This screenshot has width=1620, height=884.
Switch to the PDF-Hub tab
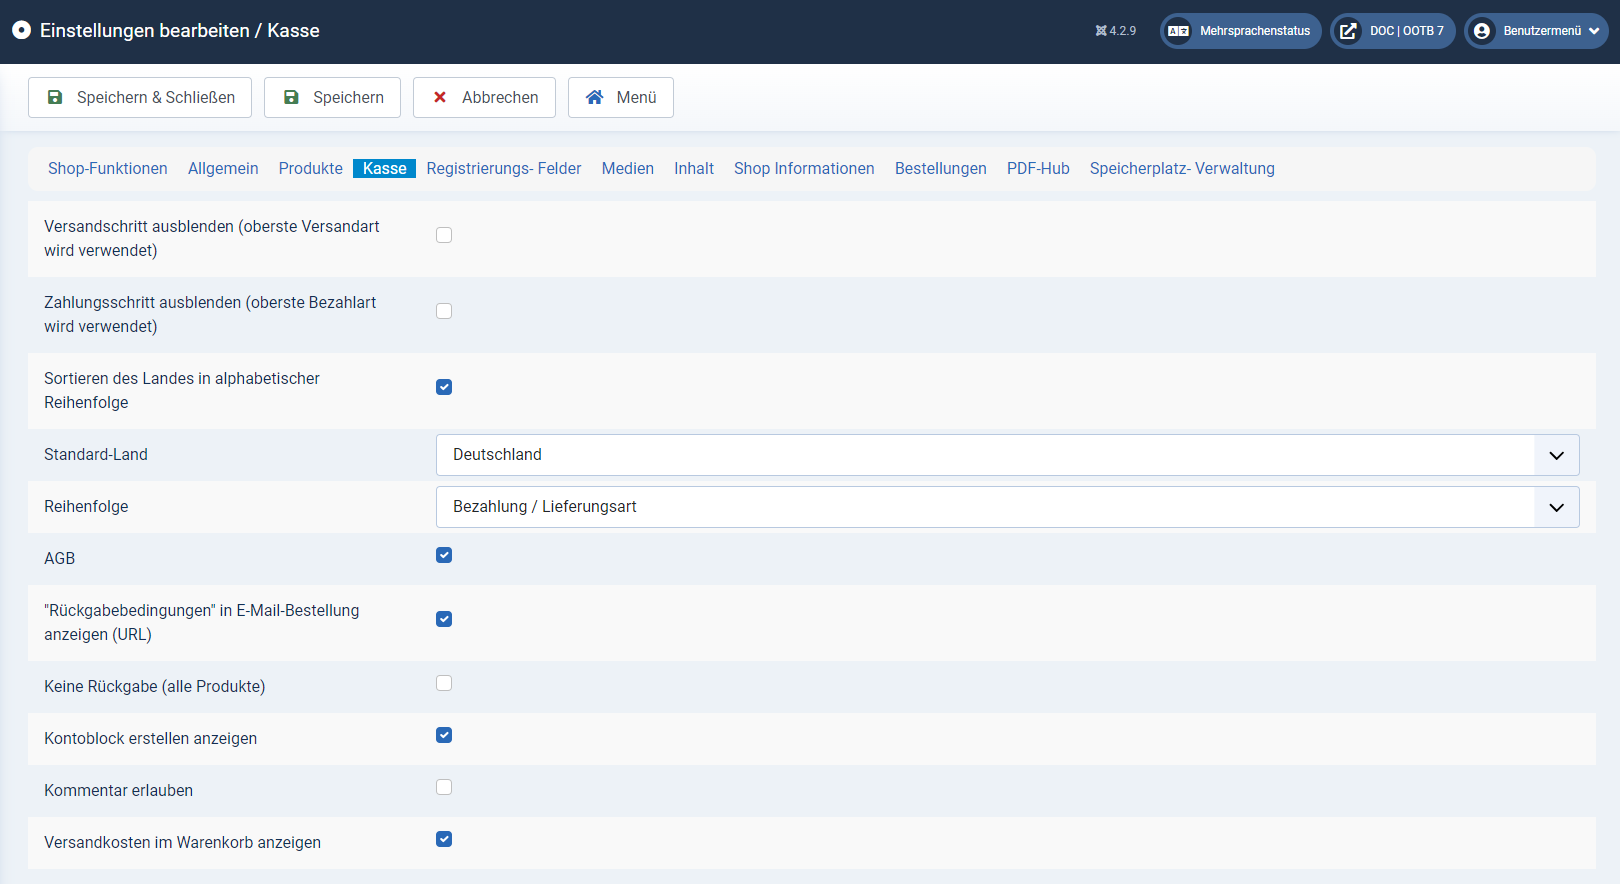[1038, 168]
